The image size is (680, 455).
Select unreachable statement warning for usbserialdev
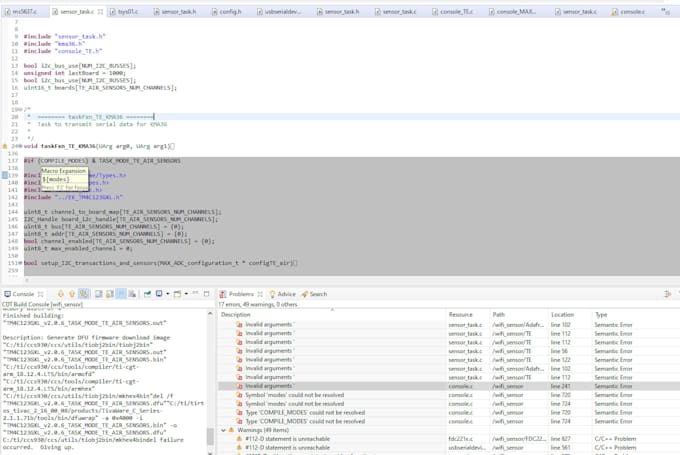pyautogui.click(x=449, y=448)
